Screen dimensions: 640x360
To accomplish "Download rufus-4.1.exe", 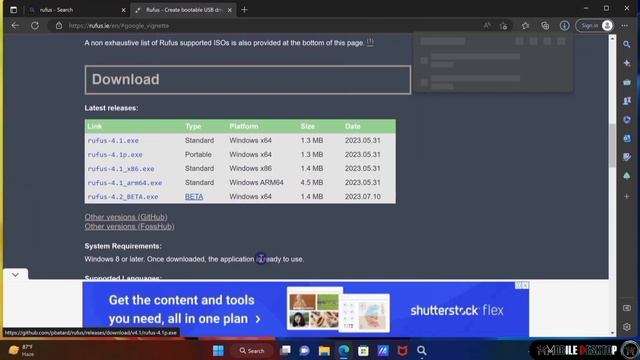I will [113, 140].
